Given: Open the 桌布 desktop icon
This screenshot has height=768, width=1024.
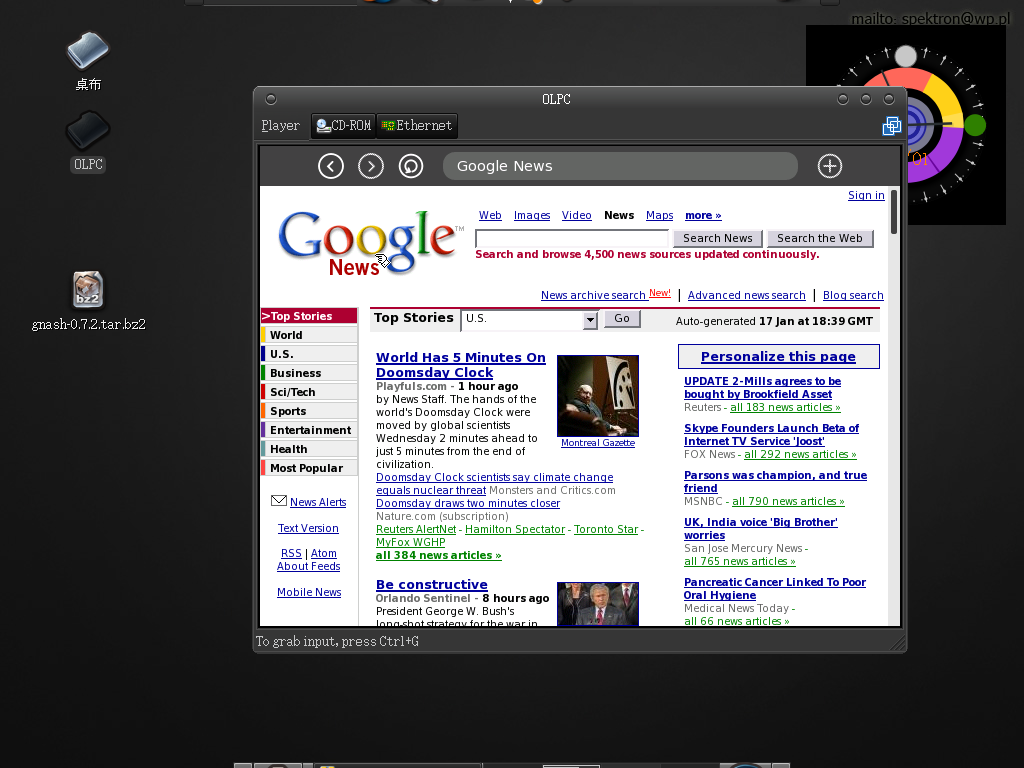Looking at the screenshot, I should click(88, 61).
